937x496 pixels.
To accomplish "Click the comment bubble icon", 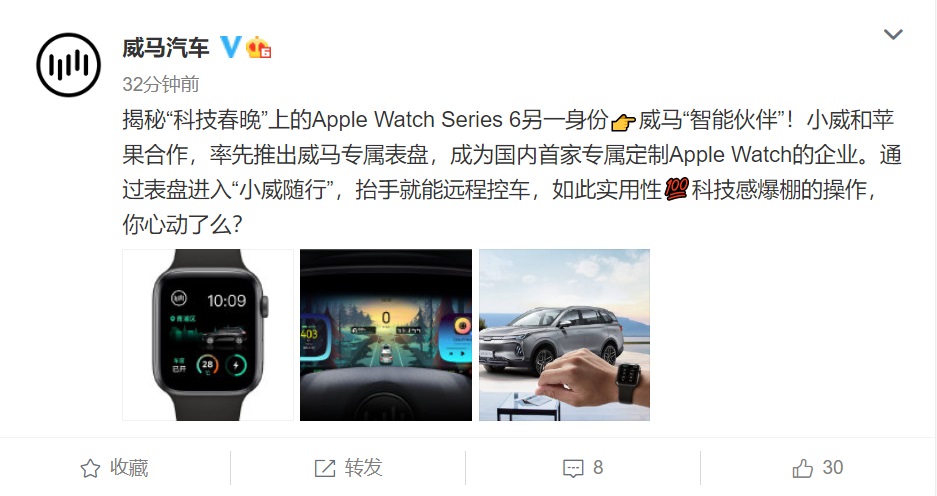I will point(573,469).
